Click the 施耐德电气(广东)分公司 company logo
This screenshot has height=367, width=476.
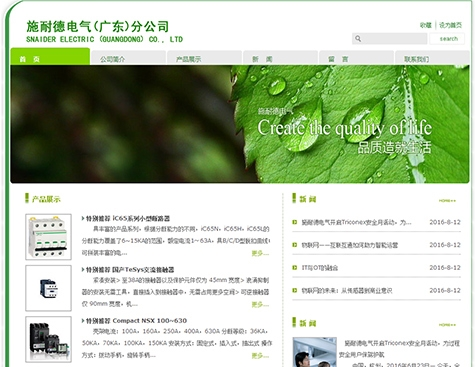tap(104, 32)
